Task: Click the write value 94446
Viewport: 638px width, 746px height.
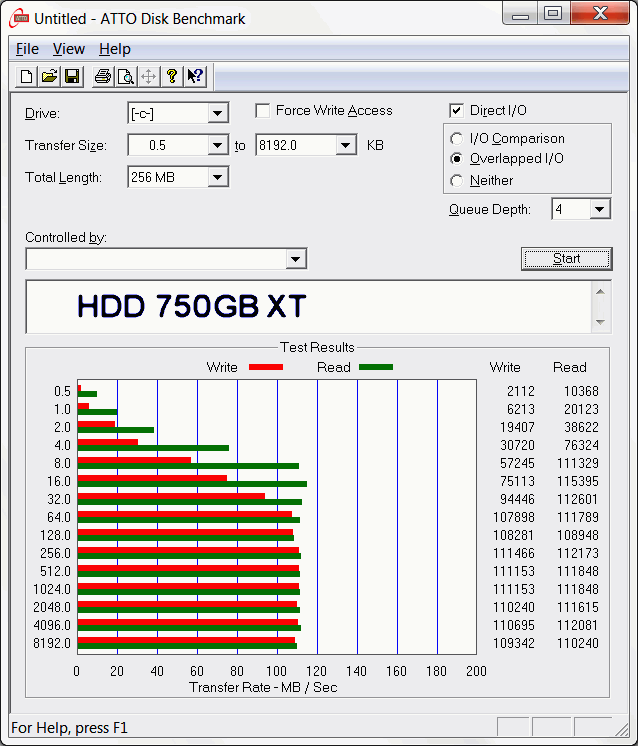Action: tap(517, 499)
